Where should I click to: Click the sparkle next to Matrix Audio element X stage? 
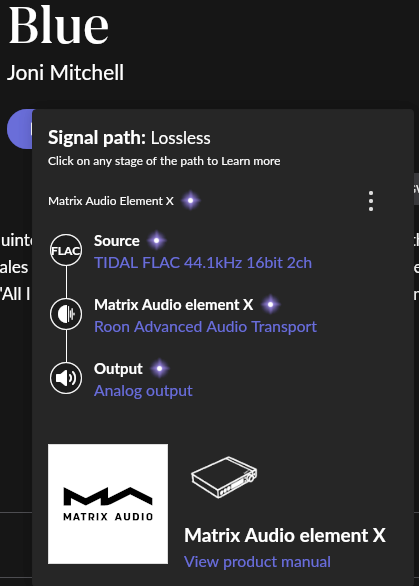(271, 305)
